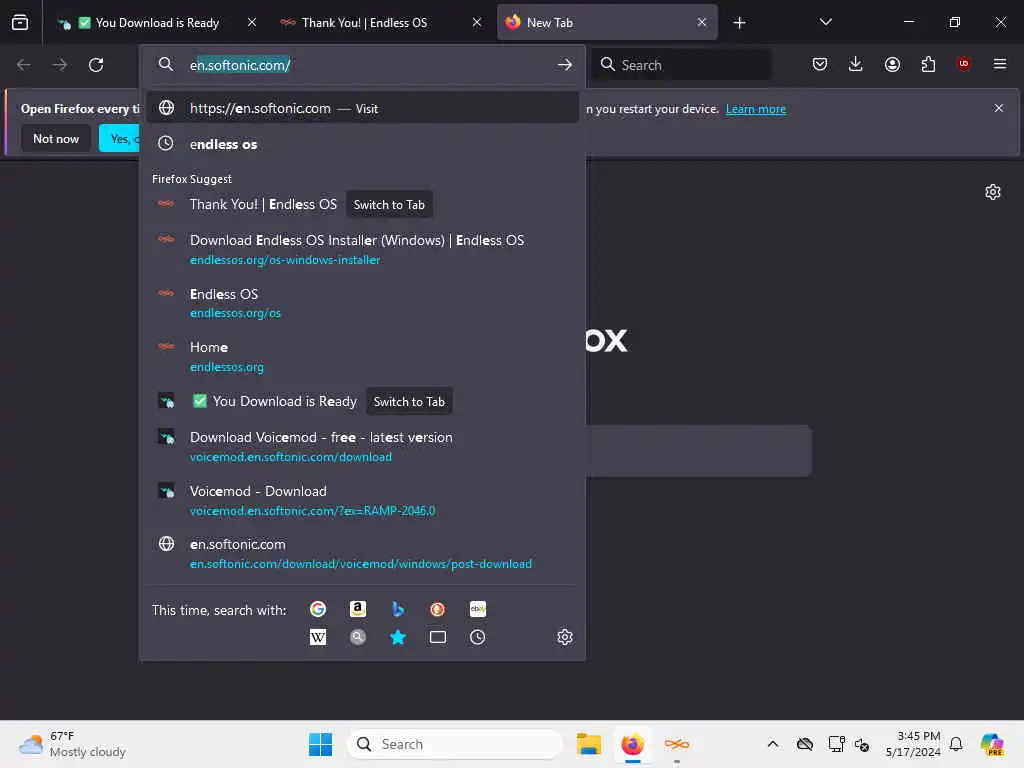The height and width of the screenshot is (768, 1024).
Task: Open en.softonic.com post-download suggestion
Action: tap(362, 554)
